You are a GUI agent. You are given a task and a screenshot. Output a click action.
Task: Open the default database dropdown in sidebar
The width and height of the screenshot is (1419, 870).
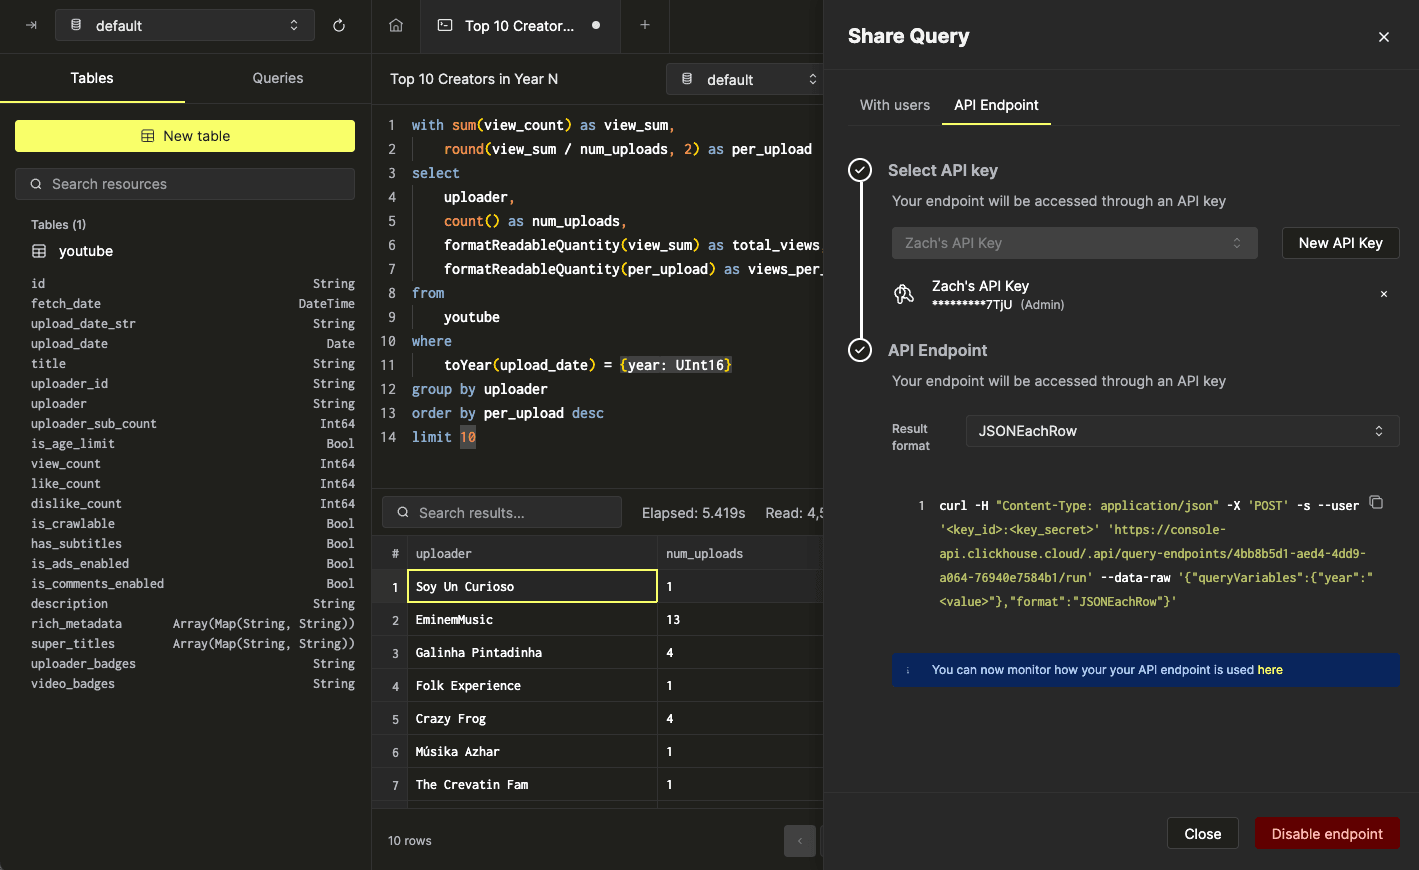(x=185, y=25)
